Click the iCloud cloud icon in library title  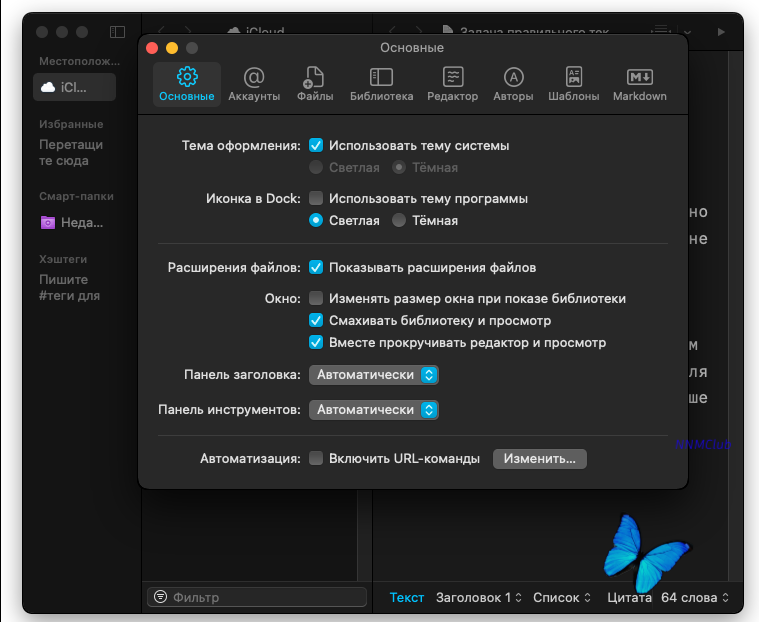pyautogui.click(x=234, y=30)
